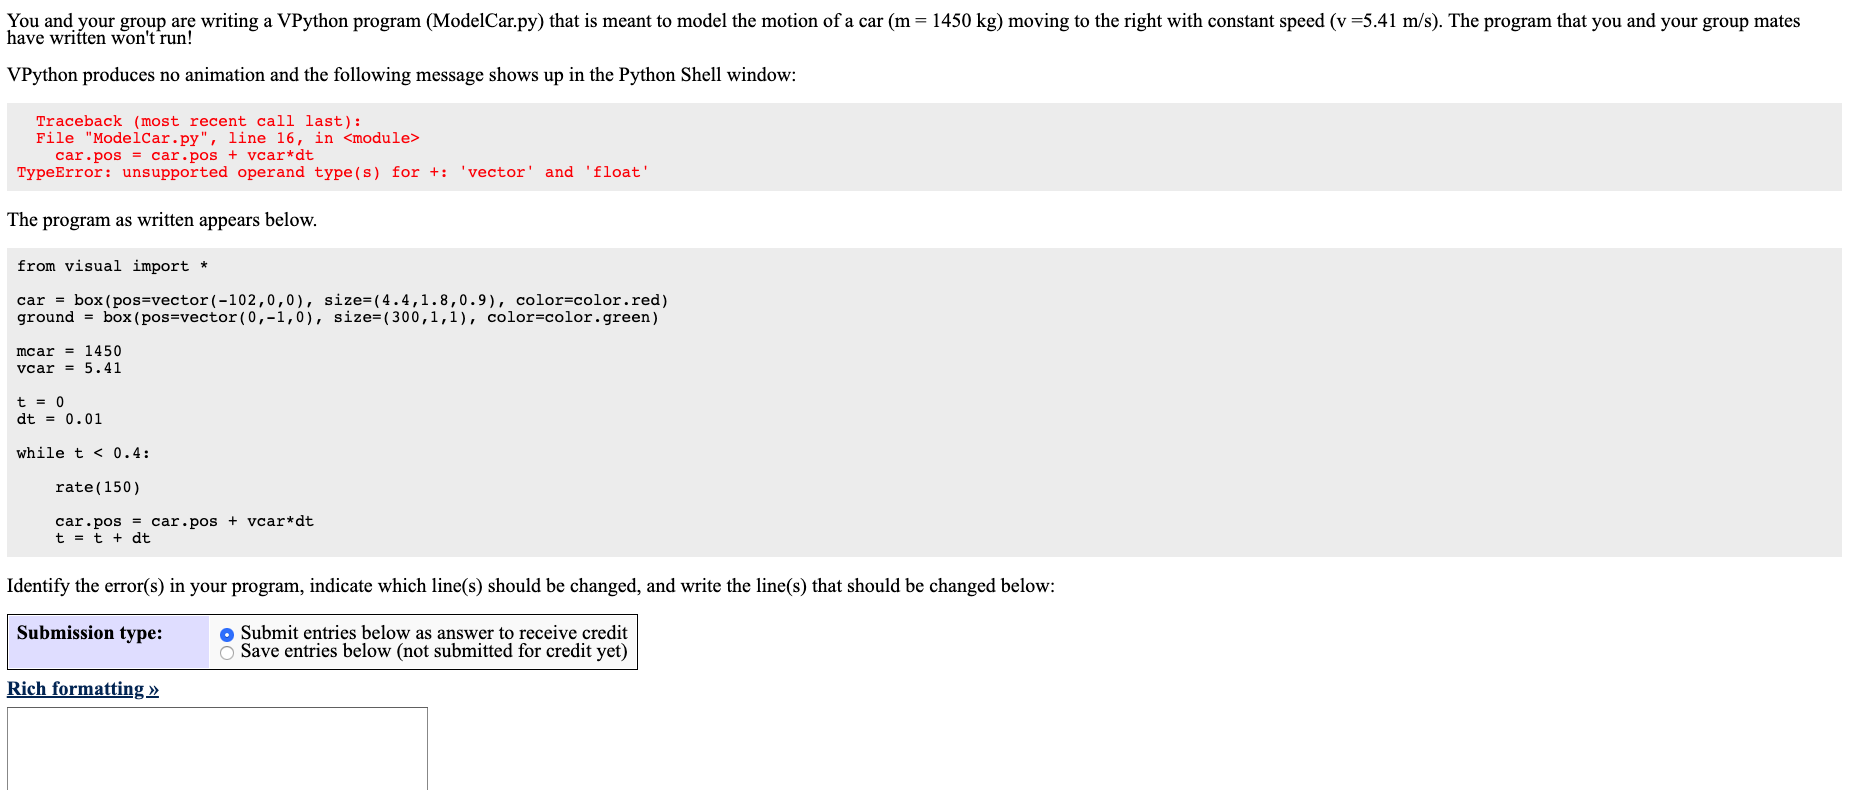
Task: Click the "t = 0" initialization line
Action: click(40, 401)
